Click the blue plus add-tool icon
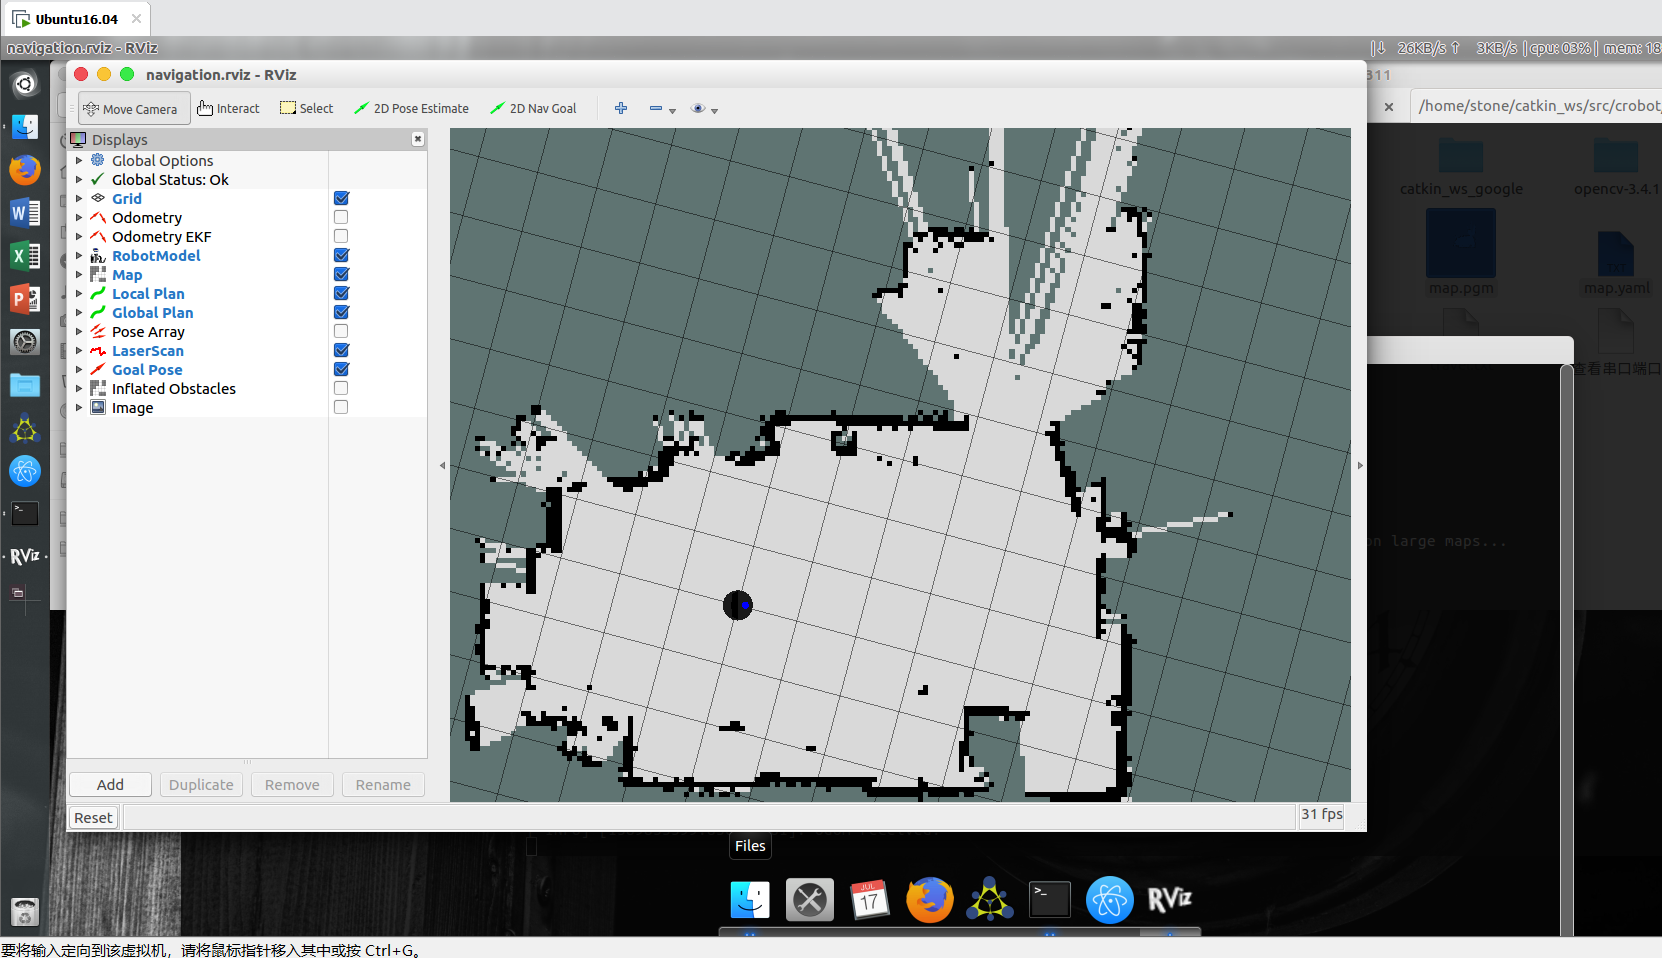 point(621,108)
